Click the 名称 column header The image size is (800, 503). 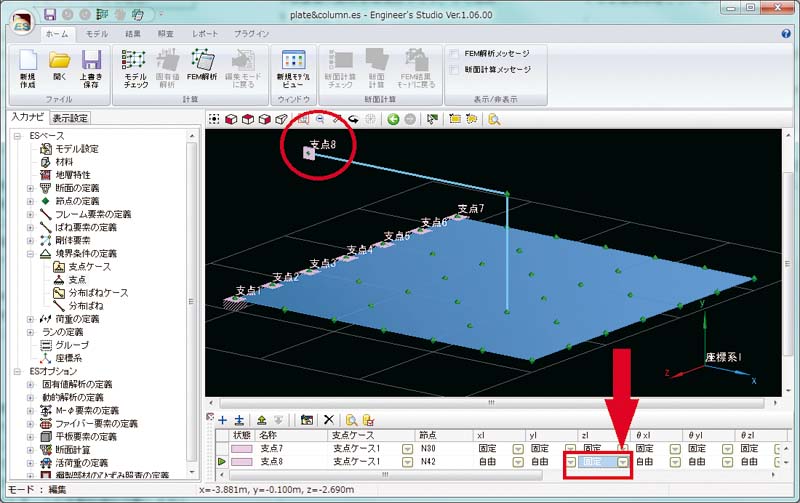click(x=268, y=436)
